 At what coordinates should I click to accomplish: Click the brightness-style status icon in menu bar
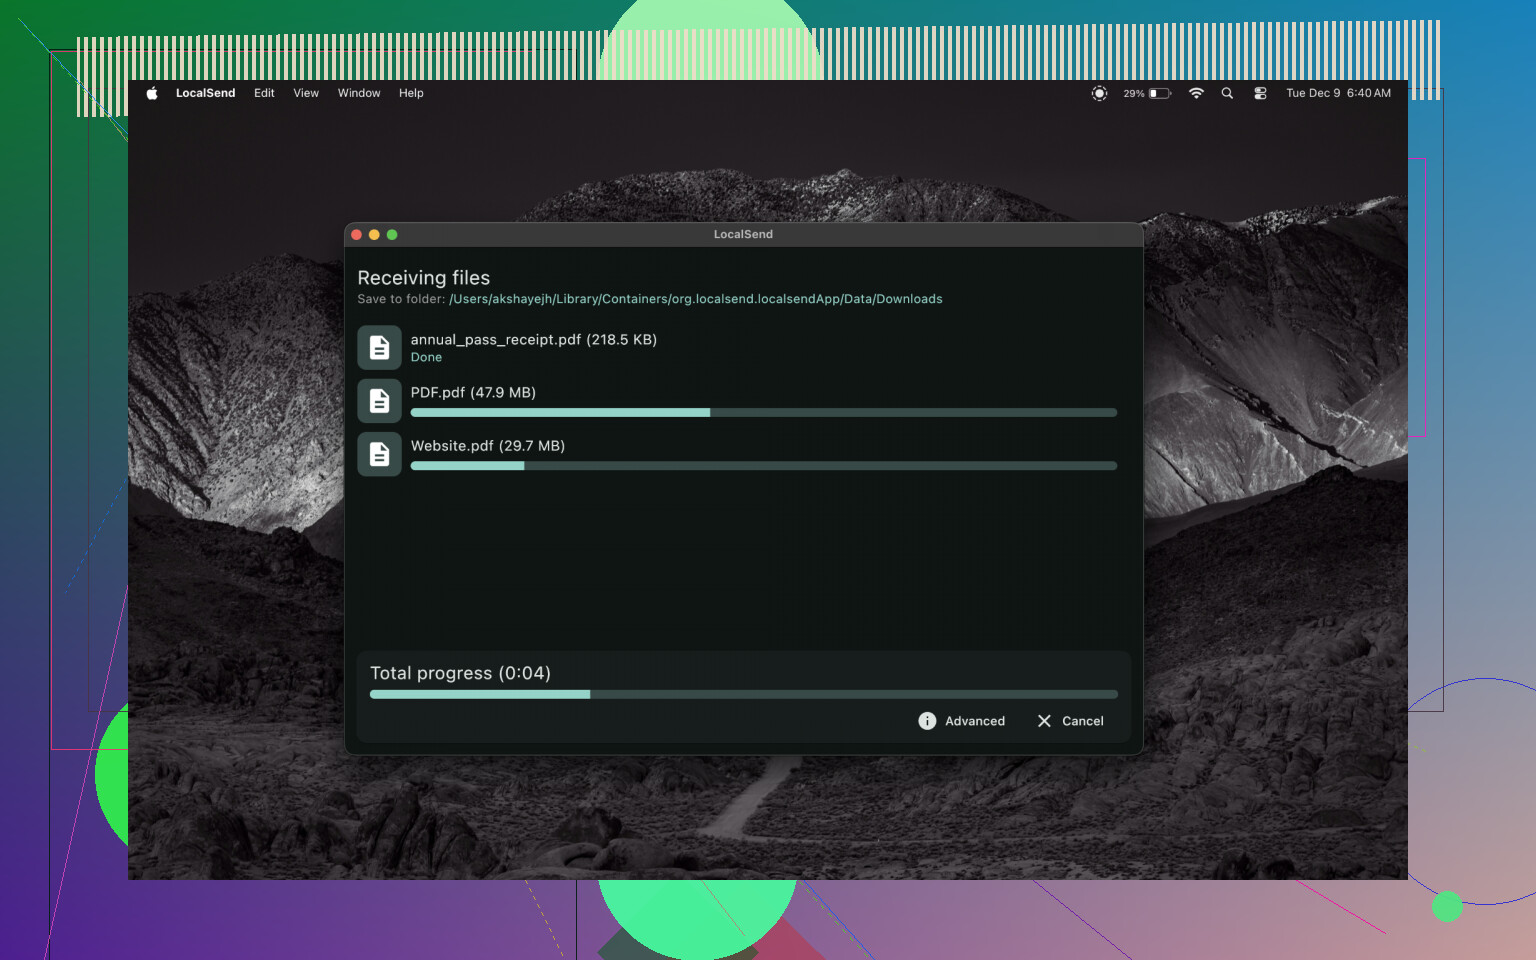click(1099, 93)
